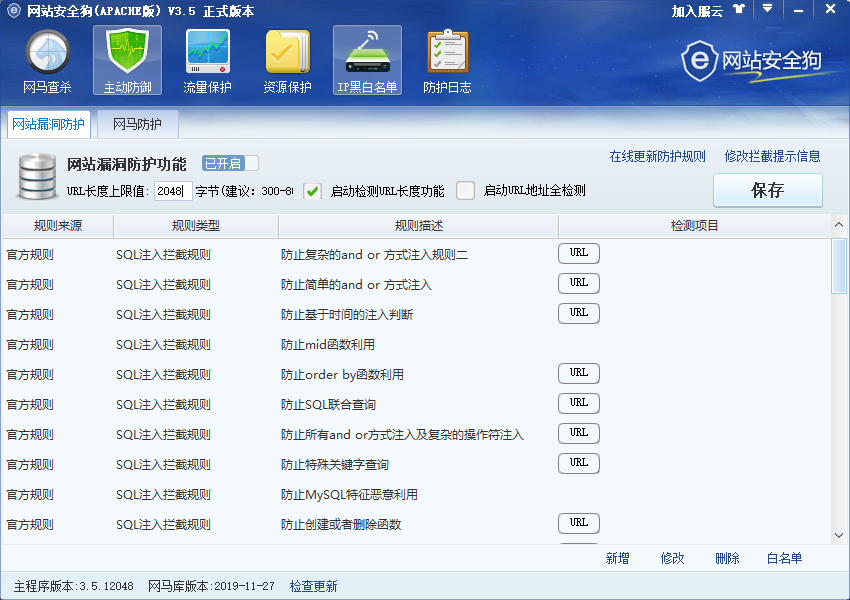Click 检查更新 in the status bar
Screen dimensions: 850x600
313,586
